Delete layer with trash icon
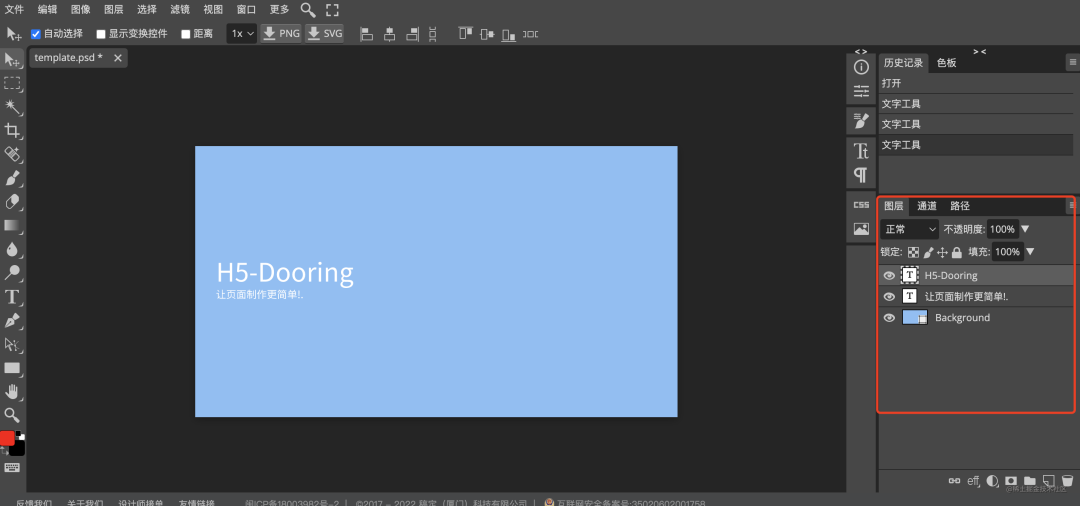 (1067, 481)
